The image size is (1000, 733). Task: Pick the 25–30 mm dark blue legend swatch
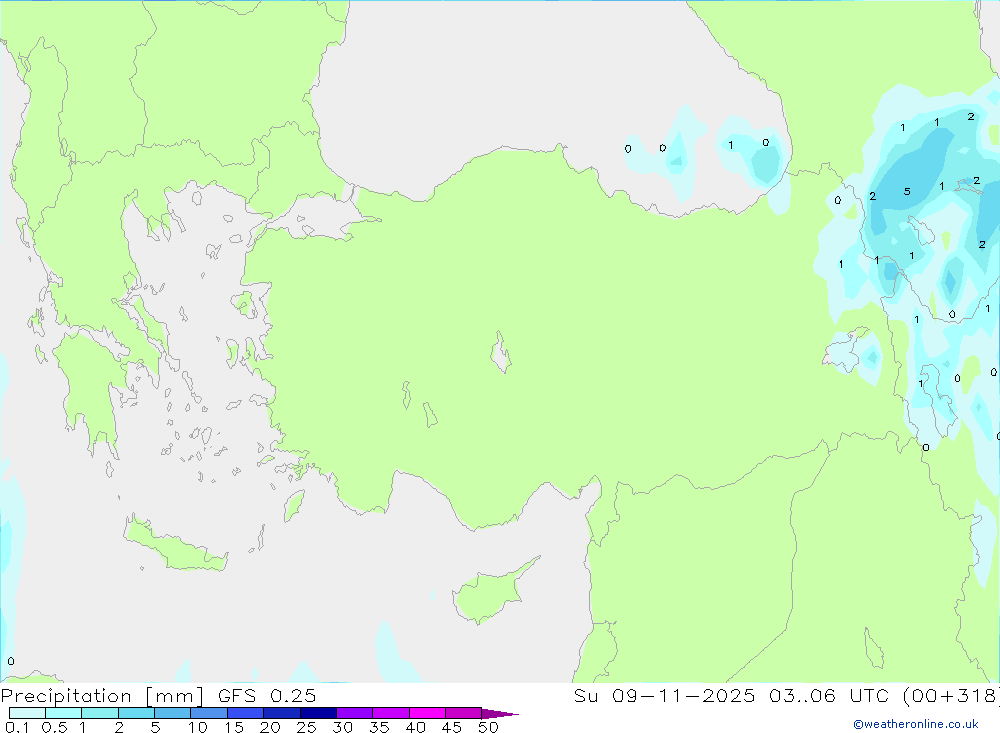(x=318, y=713)
